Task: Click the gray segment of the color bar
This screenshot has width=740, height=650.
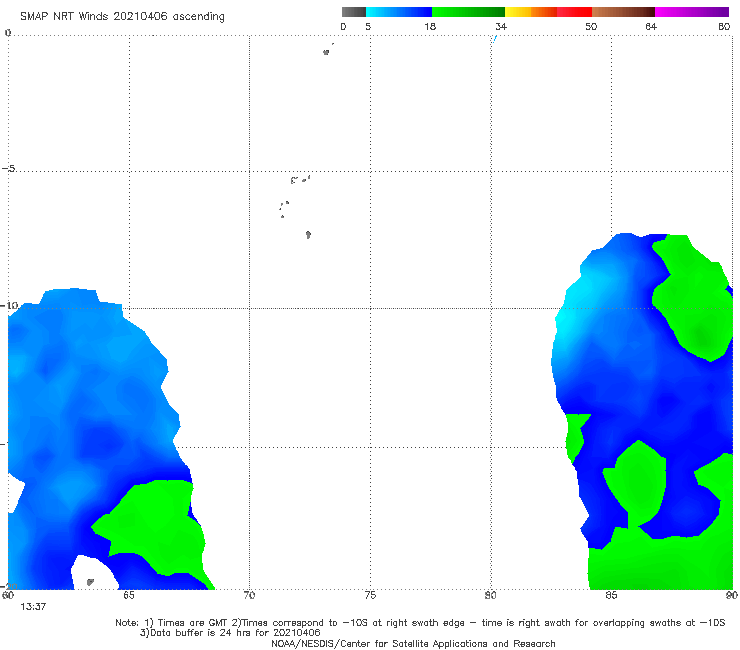Action: [354, 12]
